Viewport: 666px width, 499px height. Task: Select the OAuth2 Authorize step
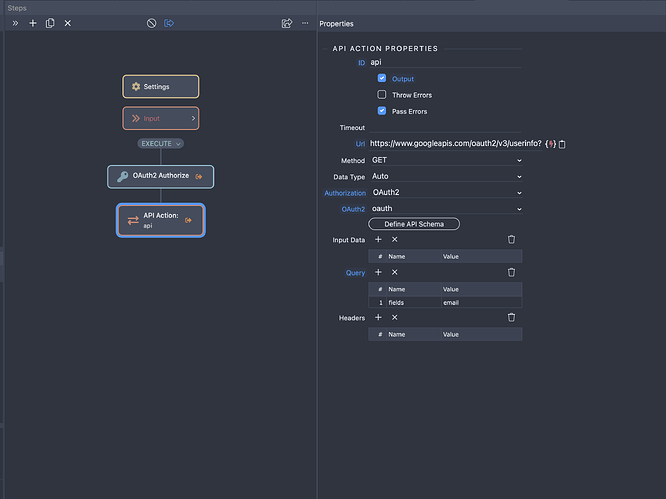tap(161, 176)
